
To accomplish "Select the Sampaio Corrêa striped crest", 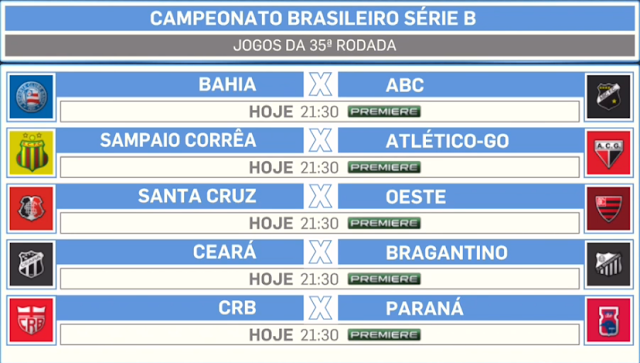I will pos(31,153).
